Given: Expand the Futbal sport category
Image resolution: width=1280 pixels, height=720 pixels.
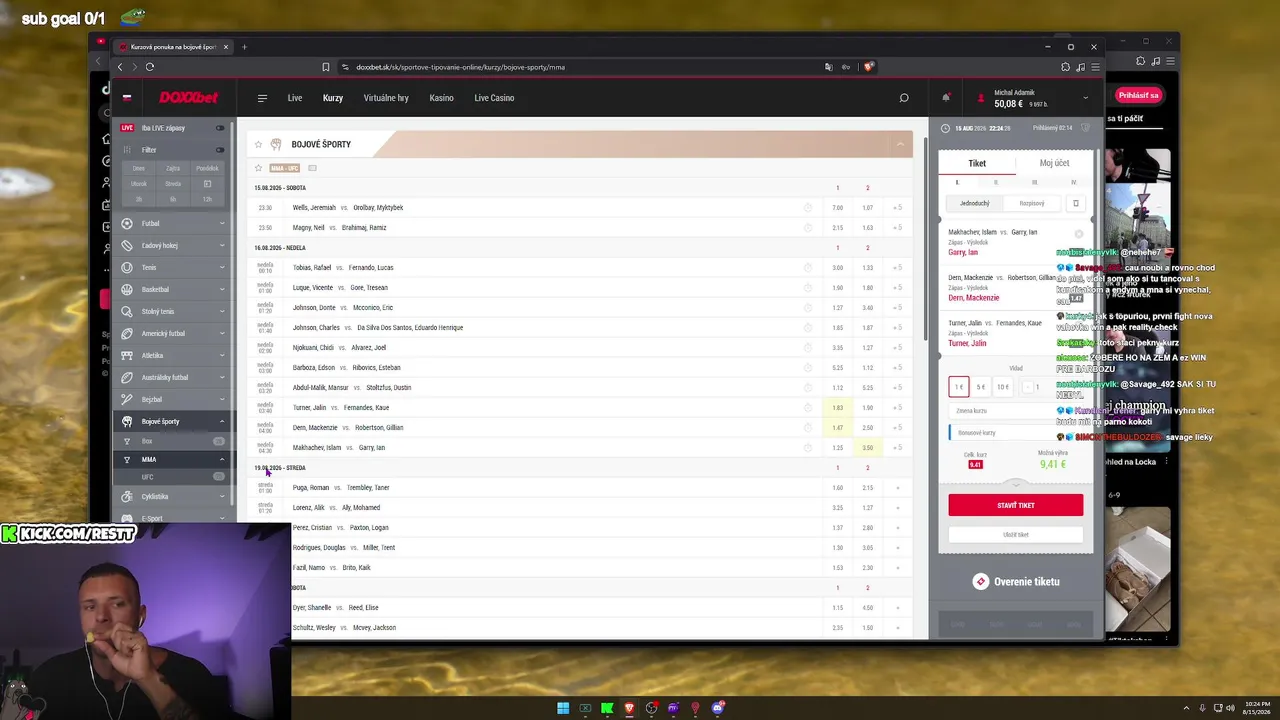Looking at the screenshot, I should tap(222, 224).
